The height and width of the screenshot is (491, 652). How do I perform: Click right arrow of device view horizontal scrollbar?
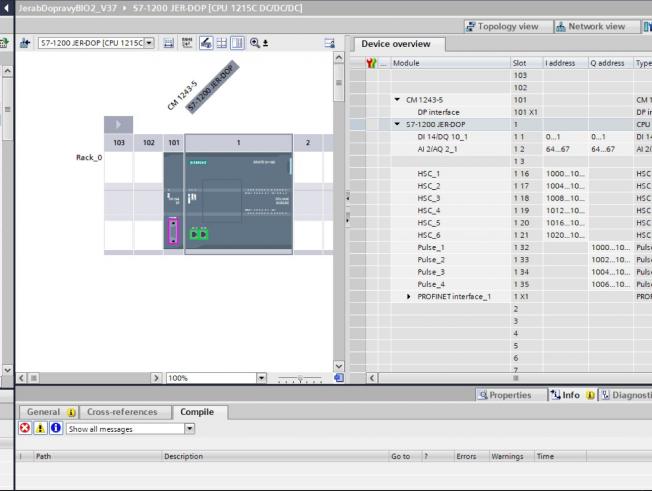tap(156, 378)
